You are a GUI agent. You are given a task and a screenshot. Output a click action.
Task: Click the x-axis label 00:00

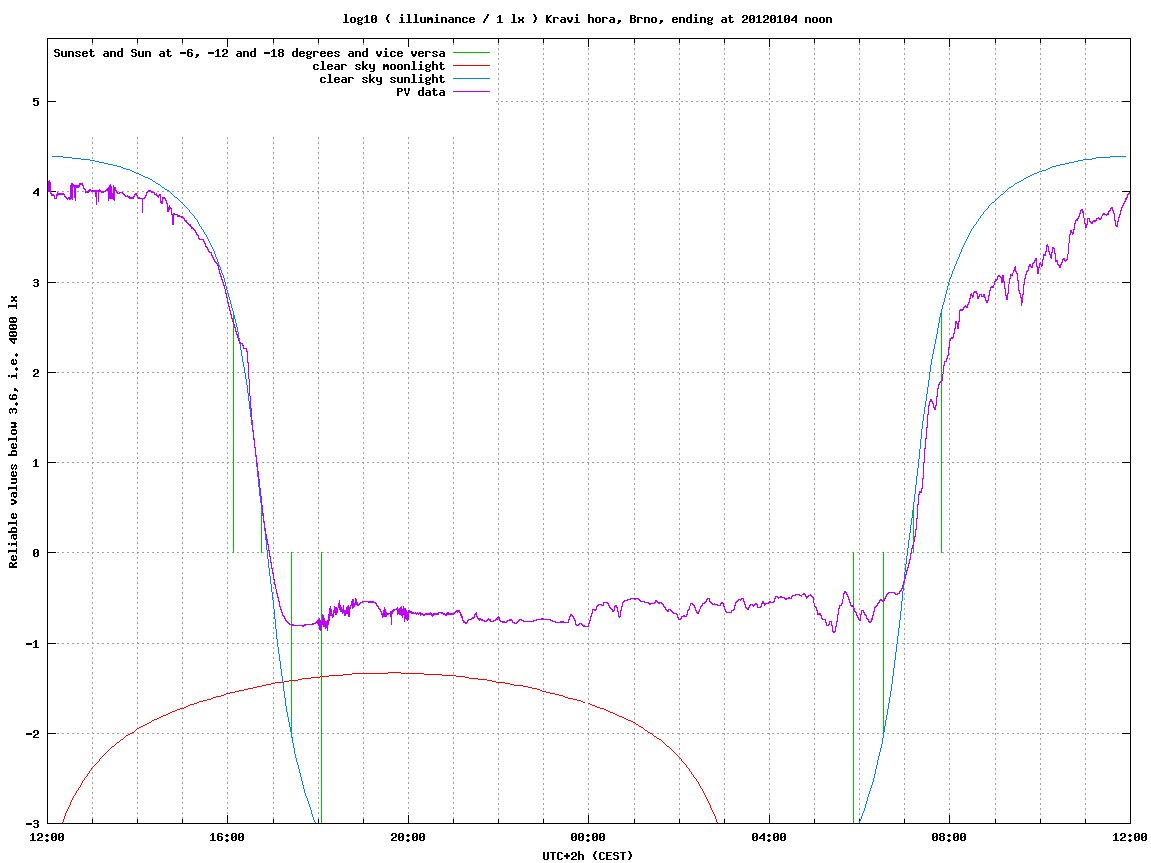click(589, 837)
